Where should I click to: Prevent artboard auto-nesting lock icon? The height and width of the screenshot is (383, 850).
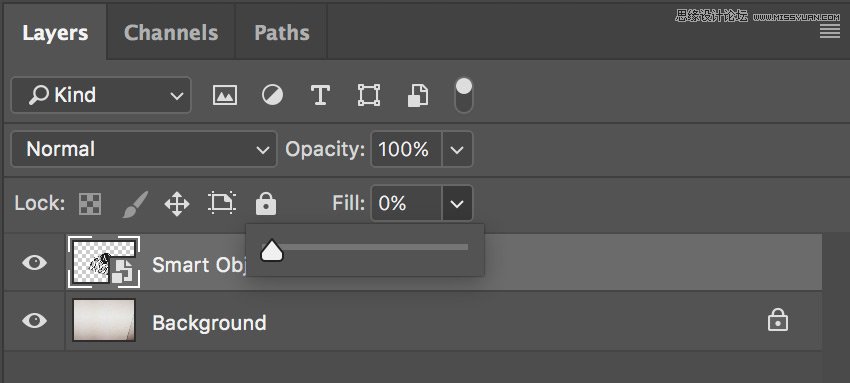(x=222, y=203)
